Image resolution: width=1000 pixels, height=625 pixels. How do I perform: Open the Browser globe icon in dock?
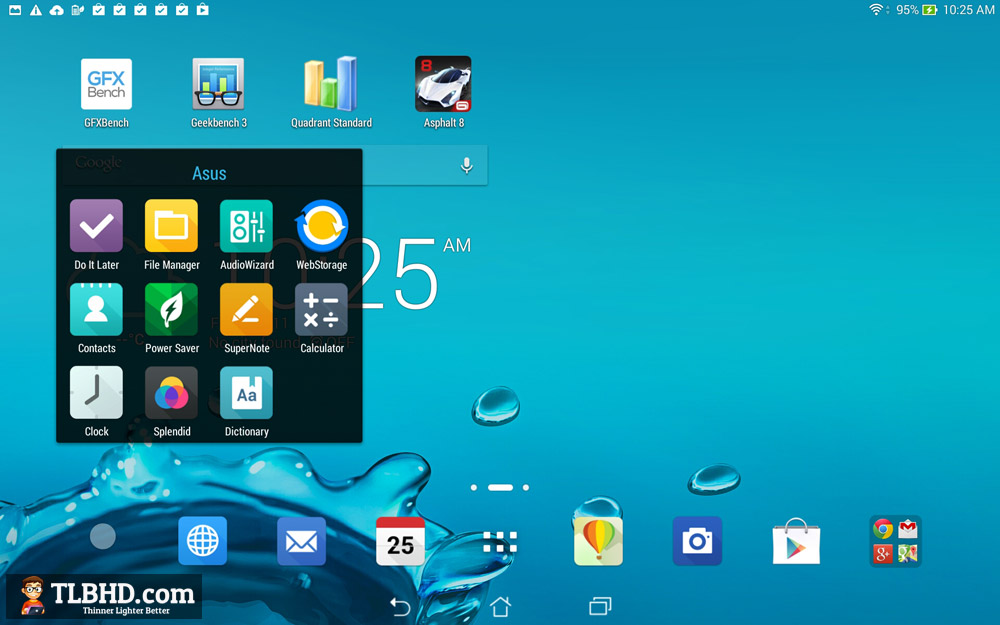203,541
